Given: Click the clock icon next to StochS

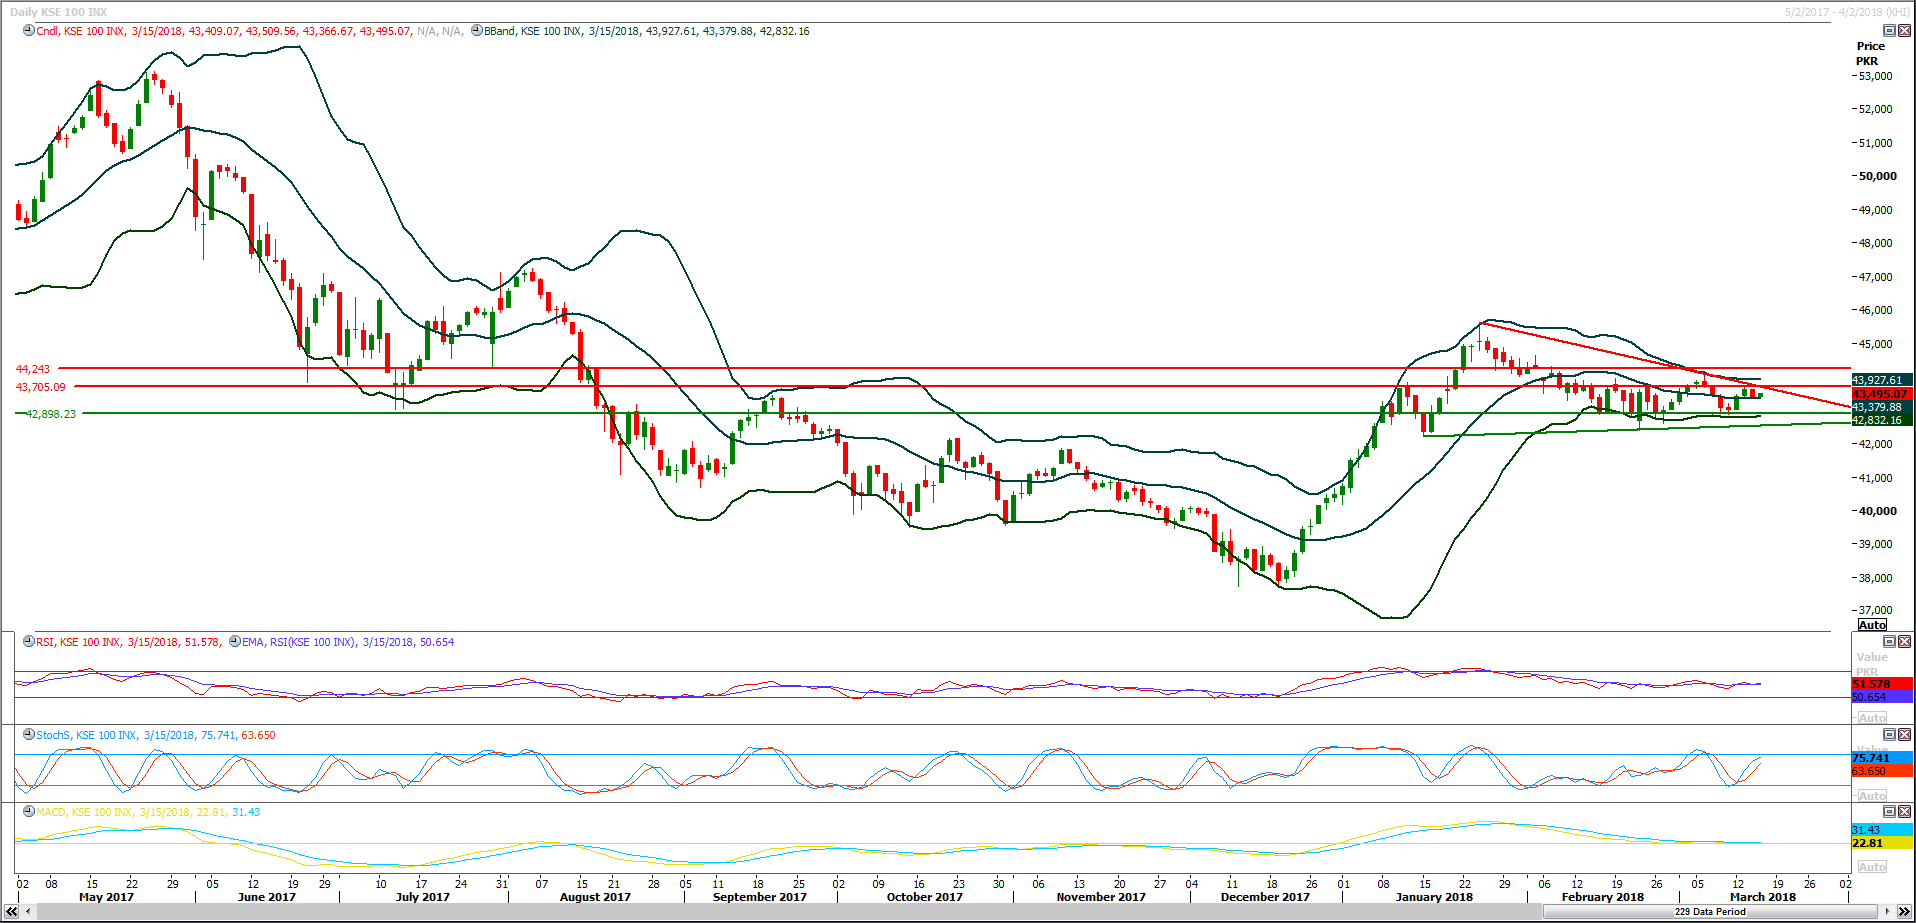Looking at the screenshot, I should (29, 735).
